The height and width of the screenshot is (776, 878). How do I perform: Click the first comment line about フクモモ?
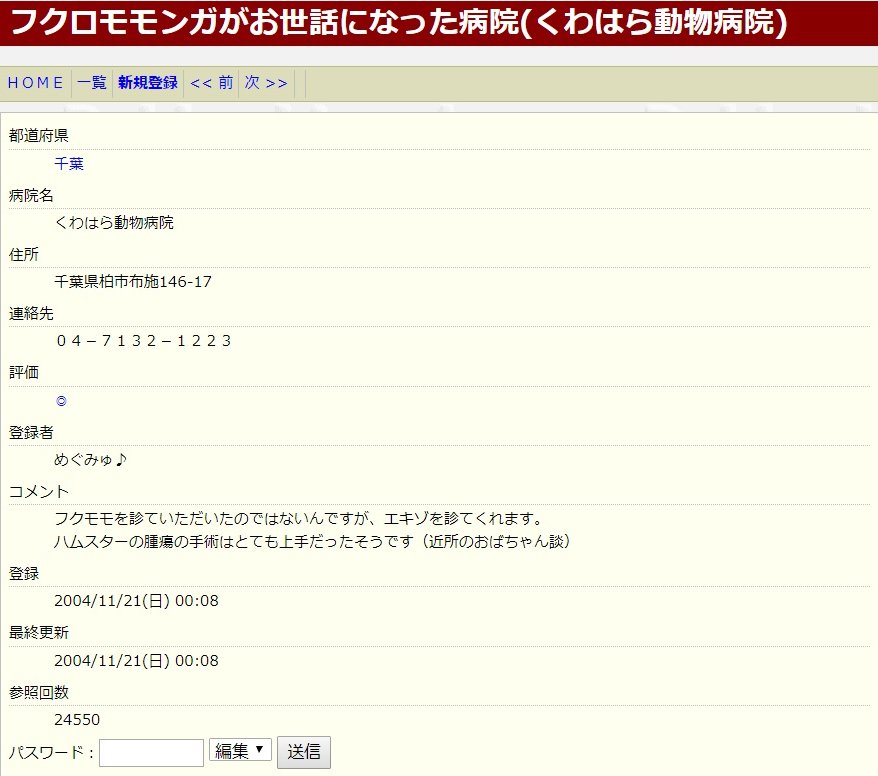click(298, 519)
